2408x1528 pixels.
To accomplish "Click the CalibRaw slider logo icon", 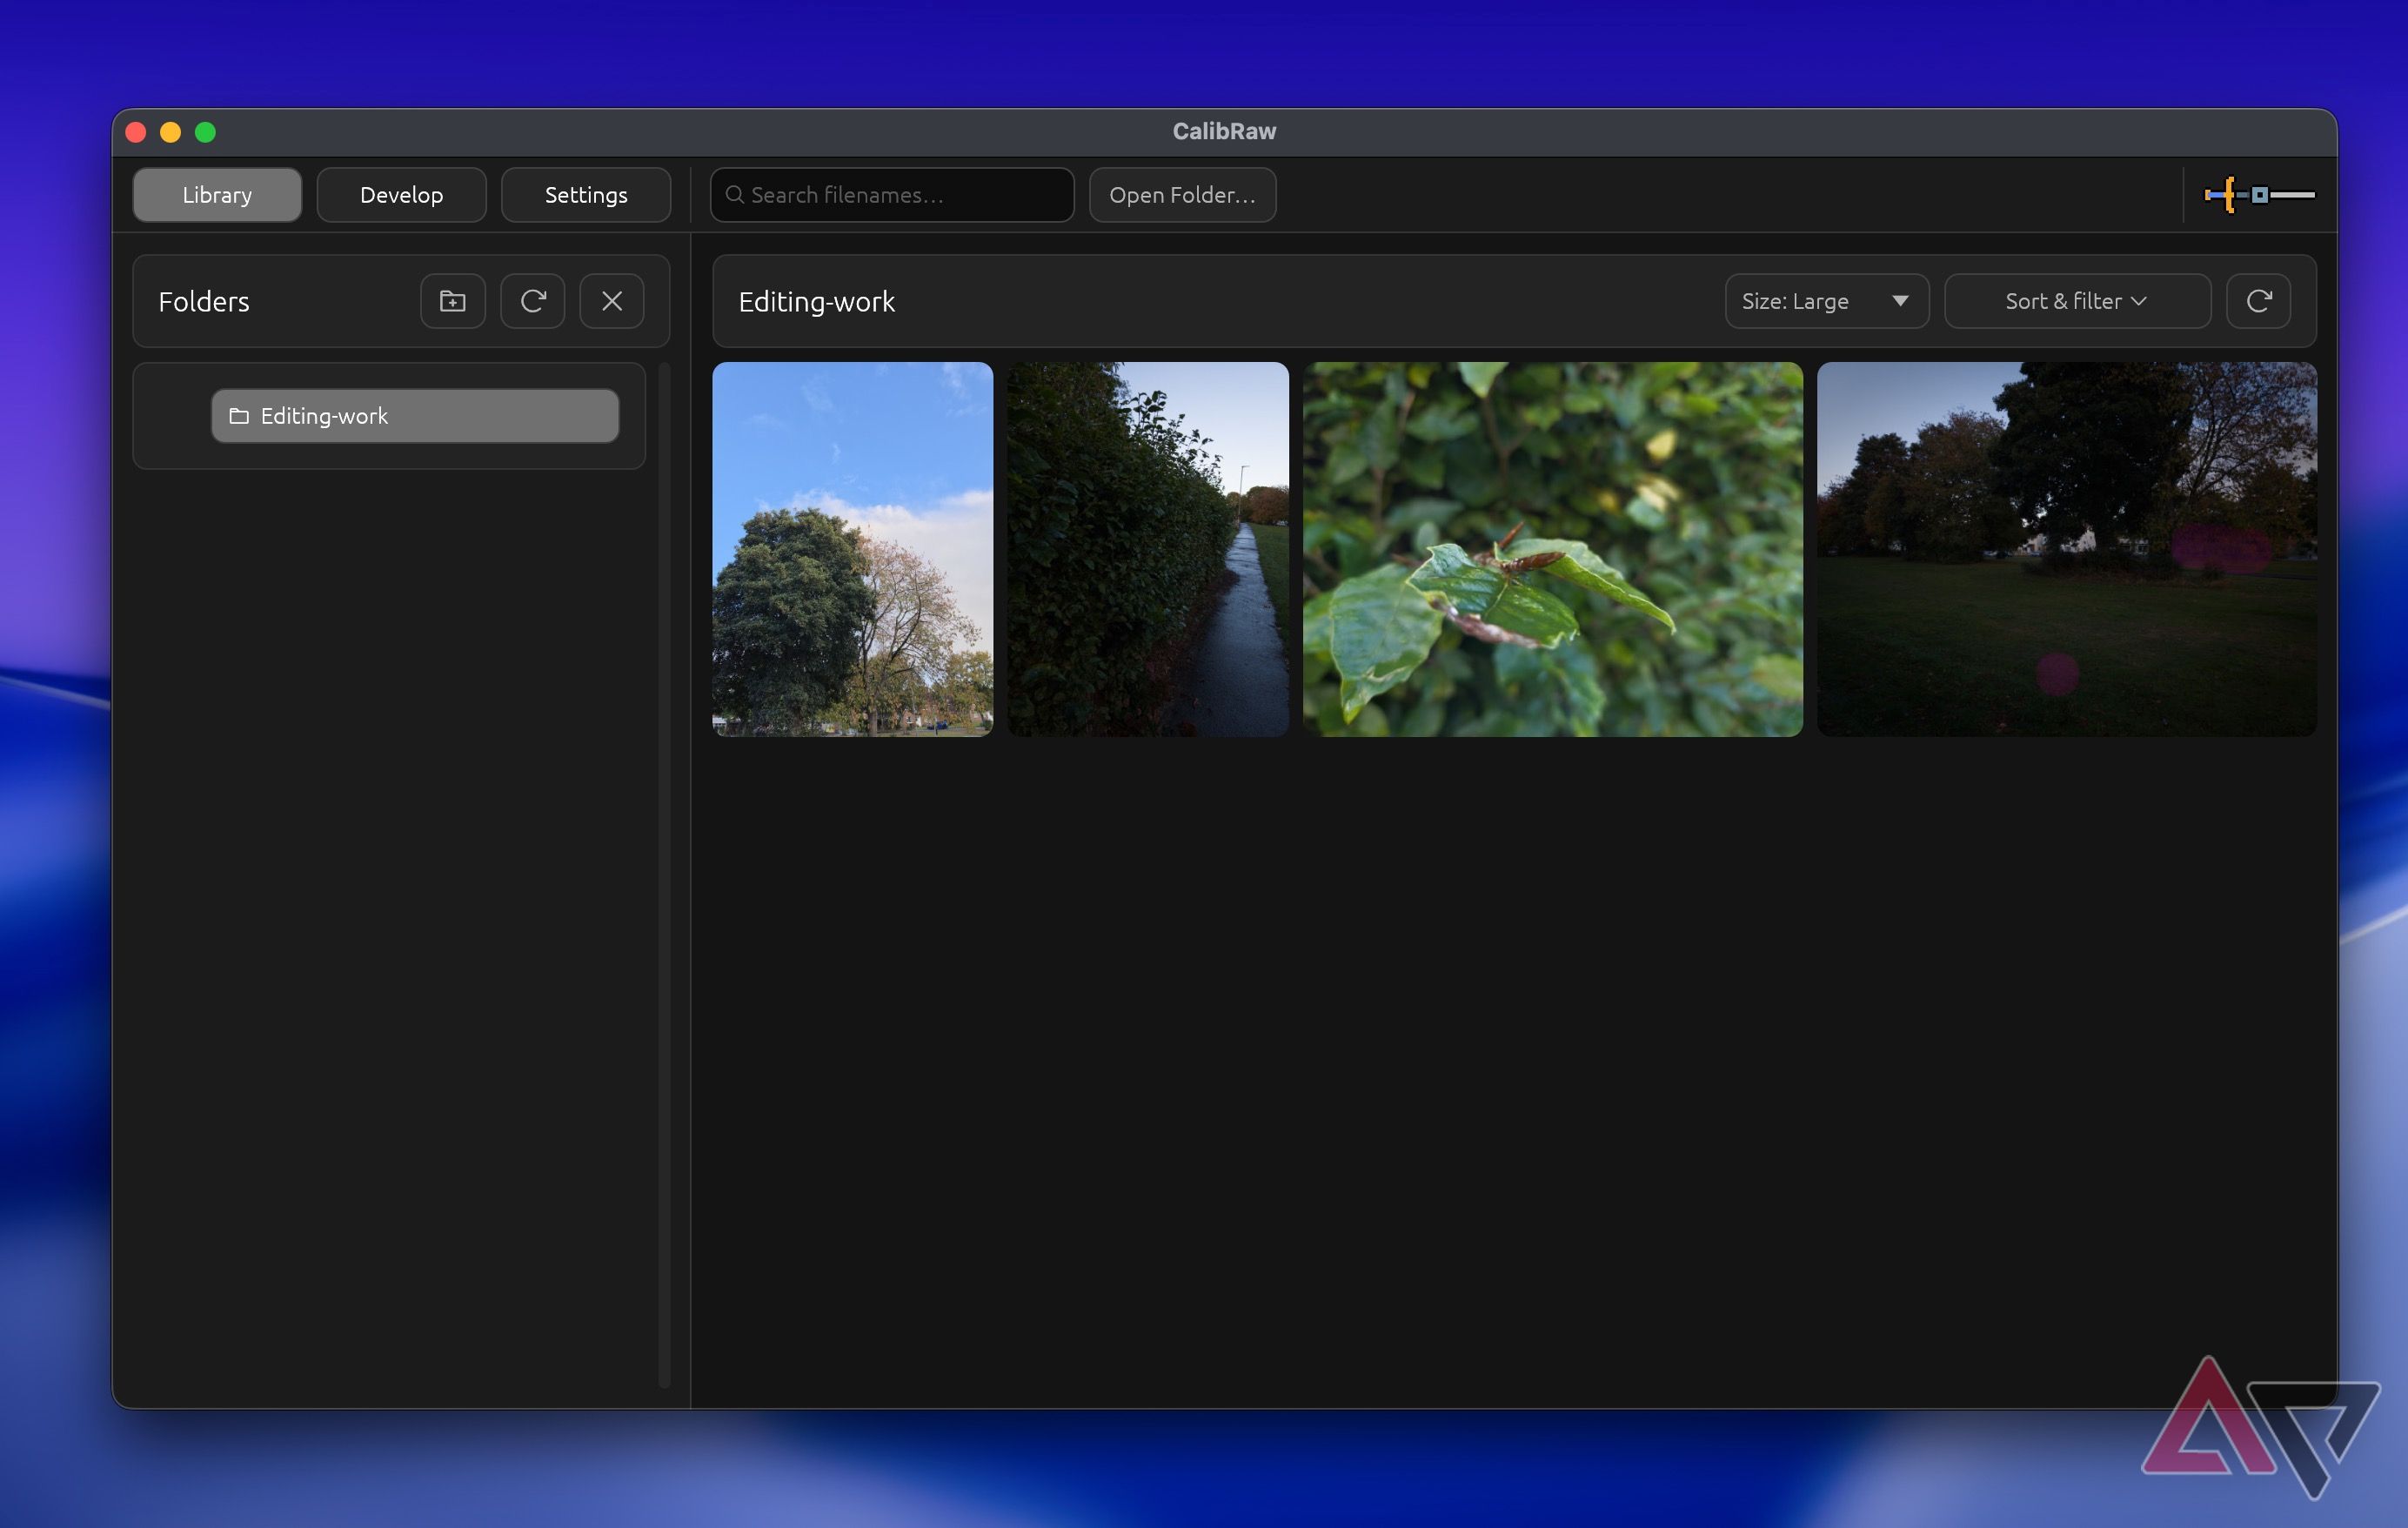I will point(2259,195).
